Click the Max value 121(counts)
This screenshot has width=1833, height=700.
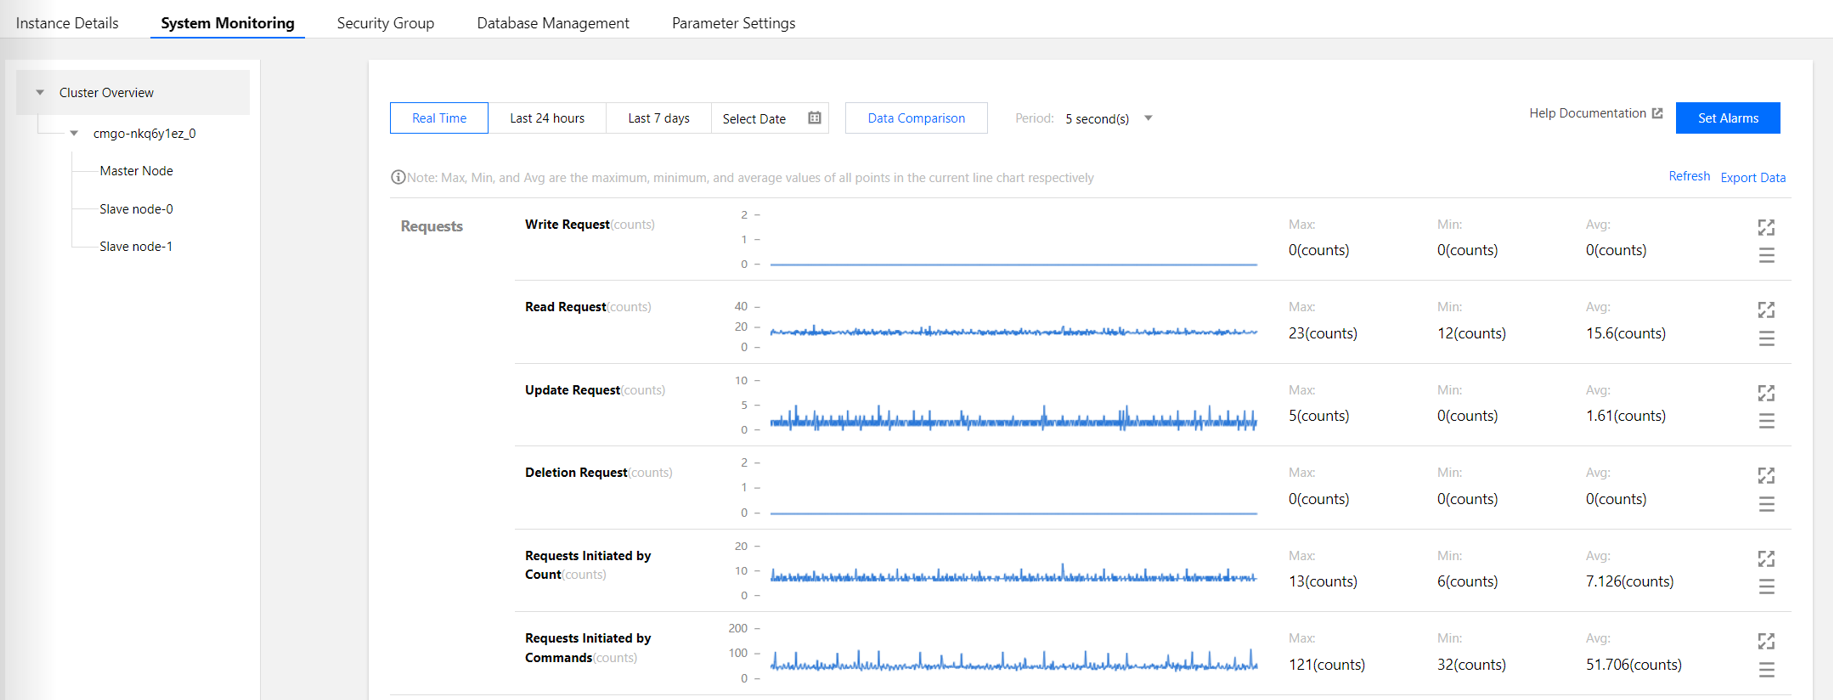pyautogui.click(x=1326, y=664)
